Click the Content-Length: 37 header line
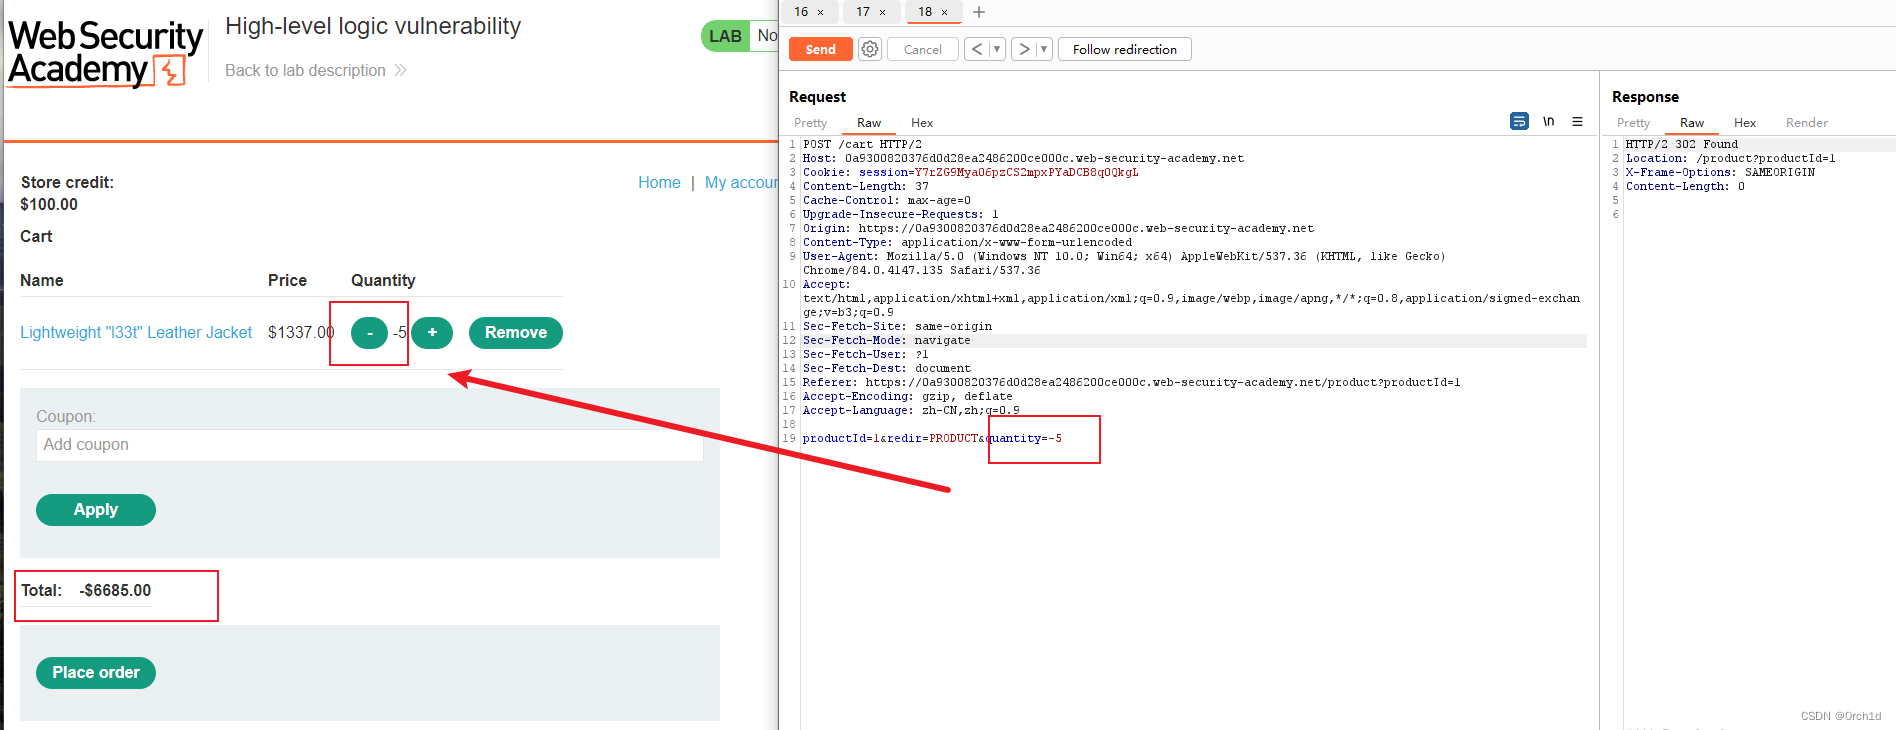This screenshot has height=730, width=1896. tap(866, 186)
